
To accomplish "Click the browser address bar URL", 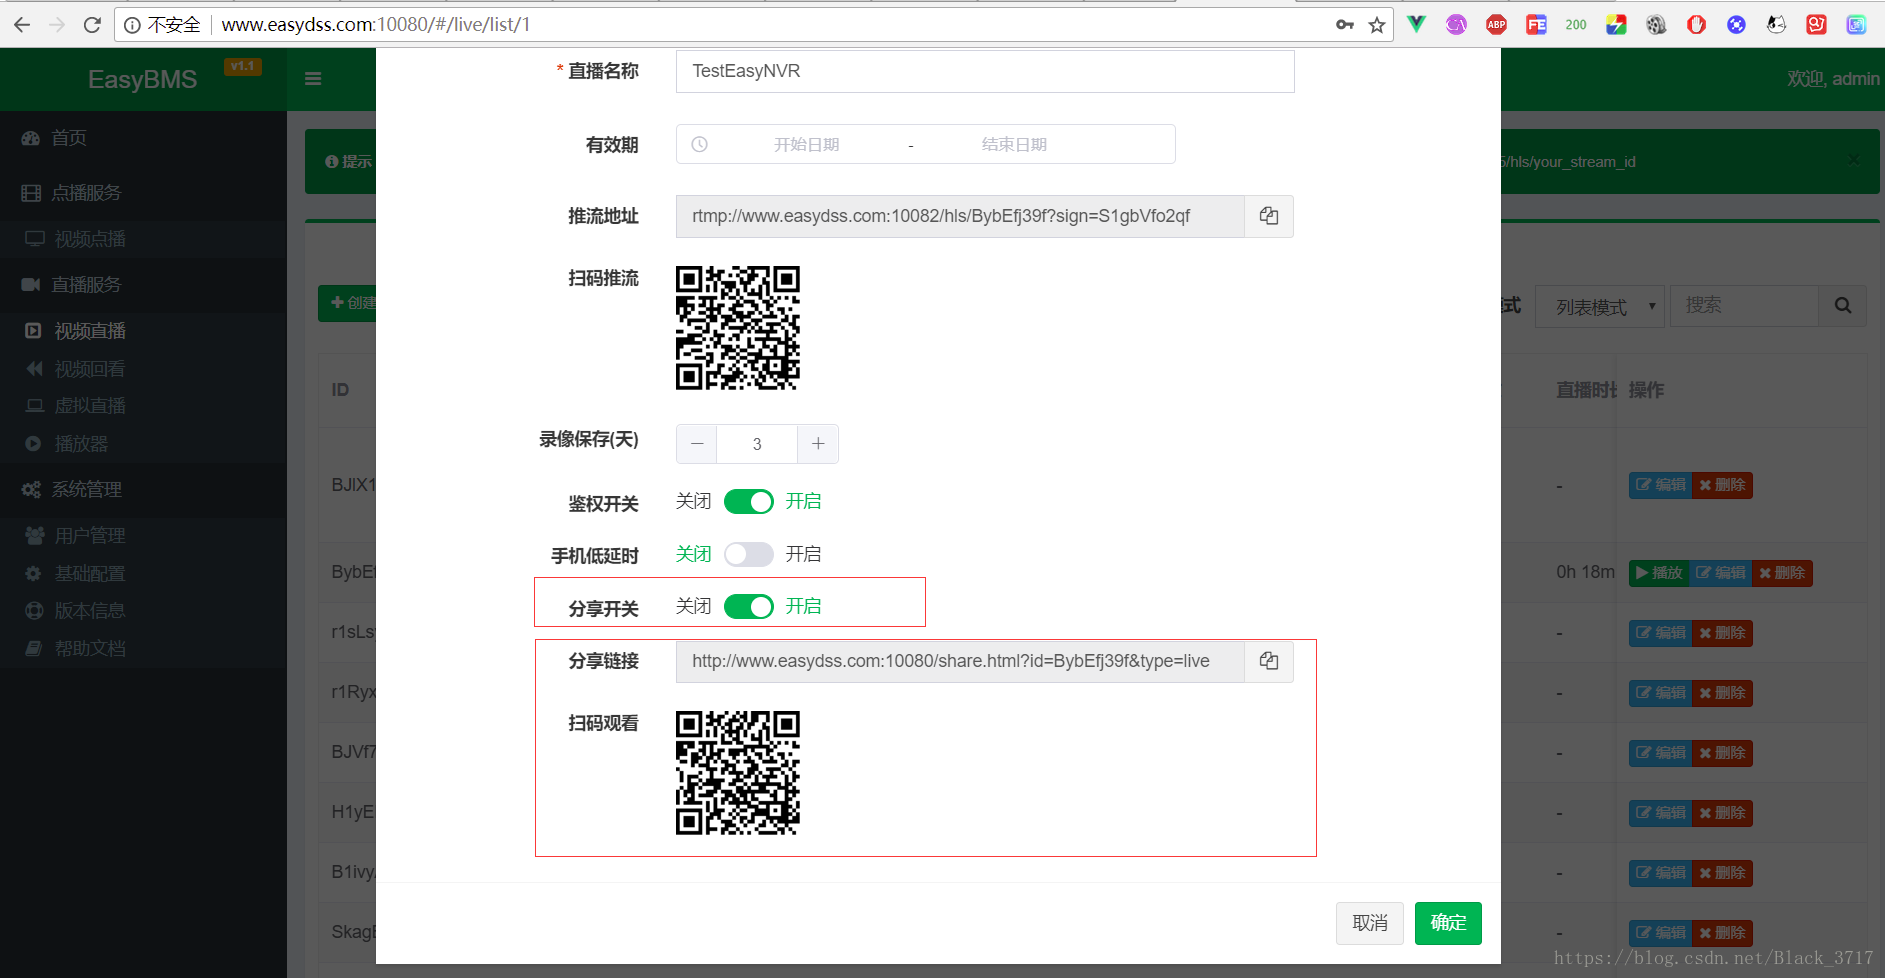I will point(376,25).
